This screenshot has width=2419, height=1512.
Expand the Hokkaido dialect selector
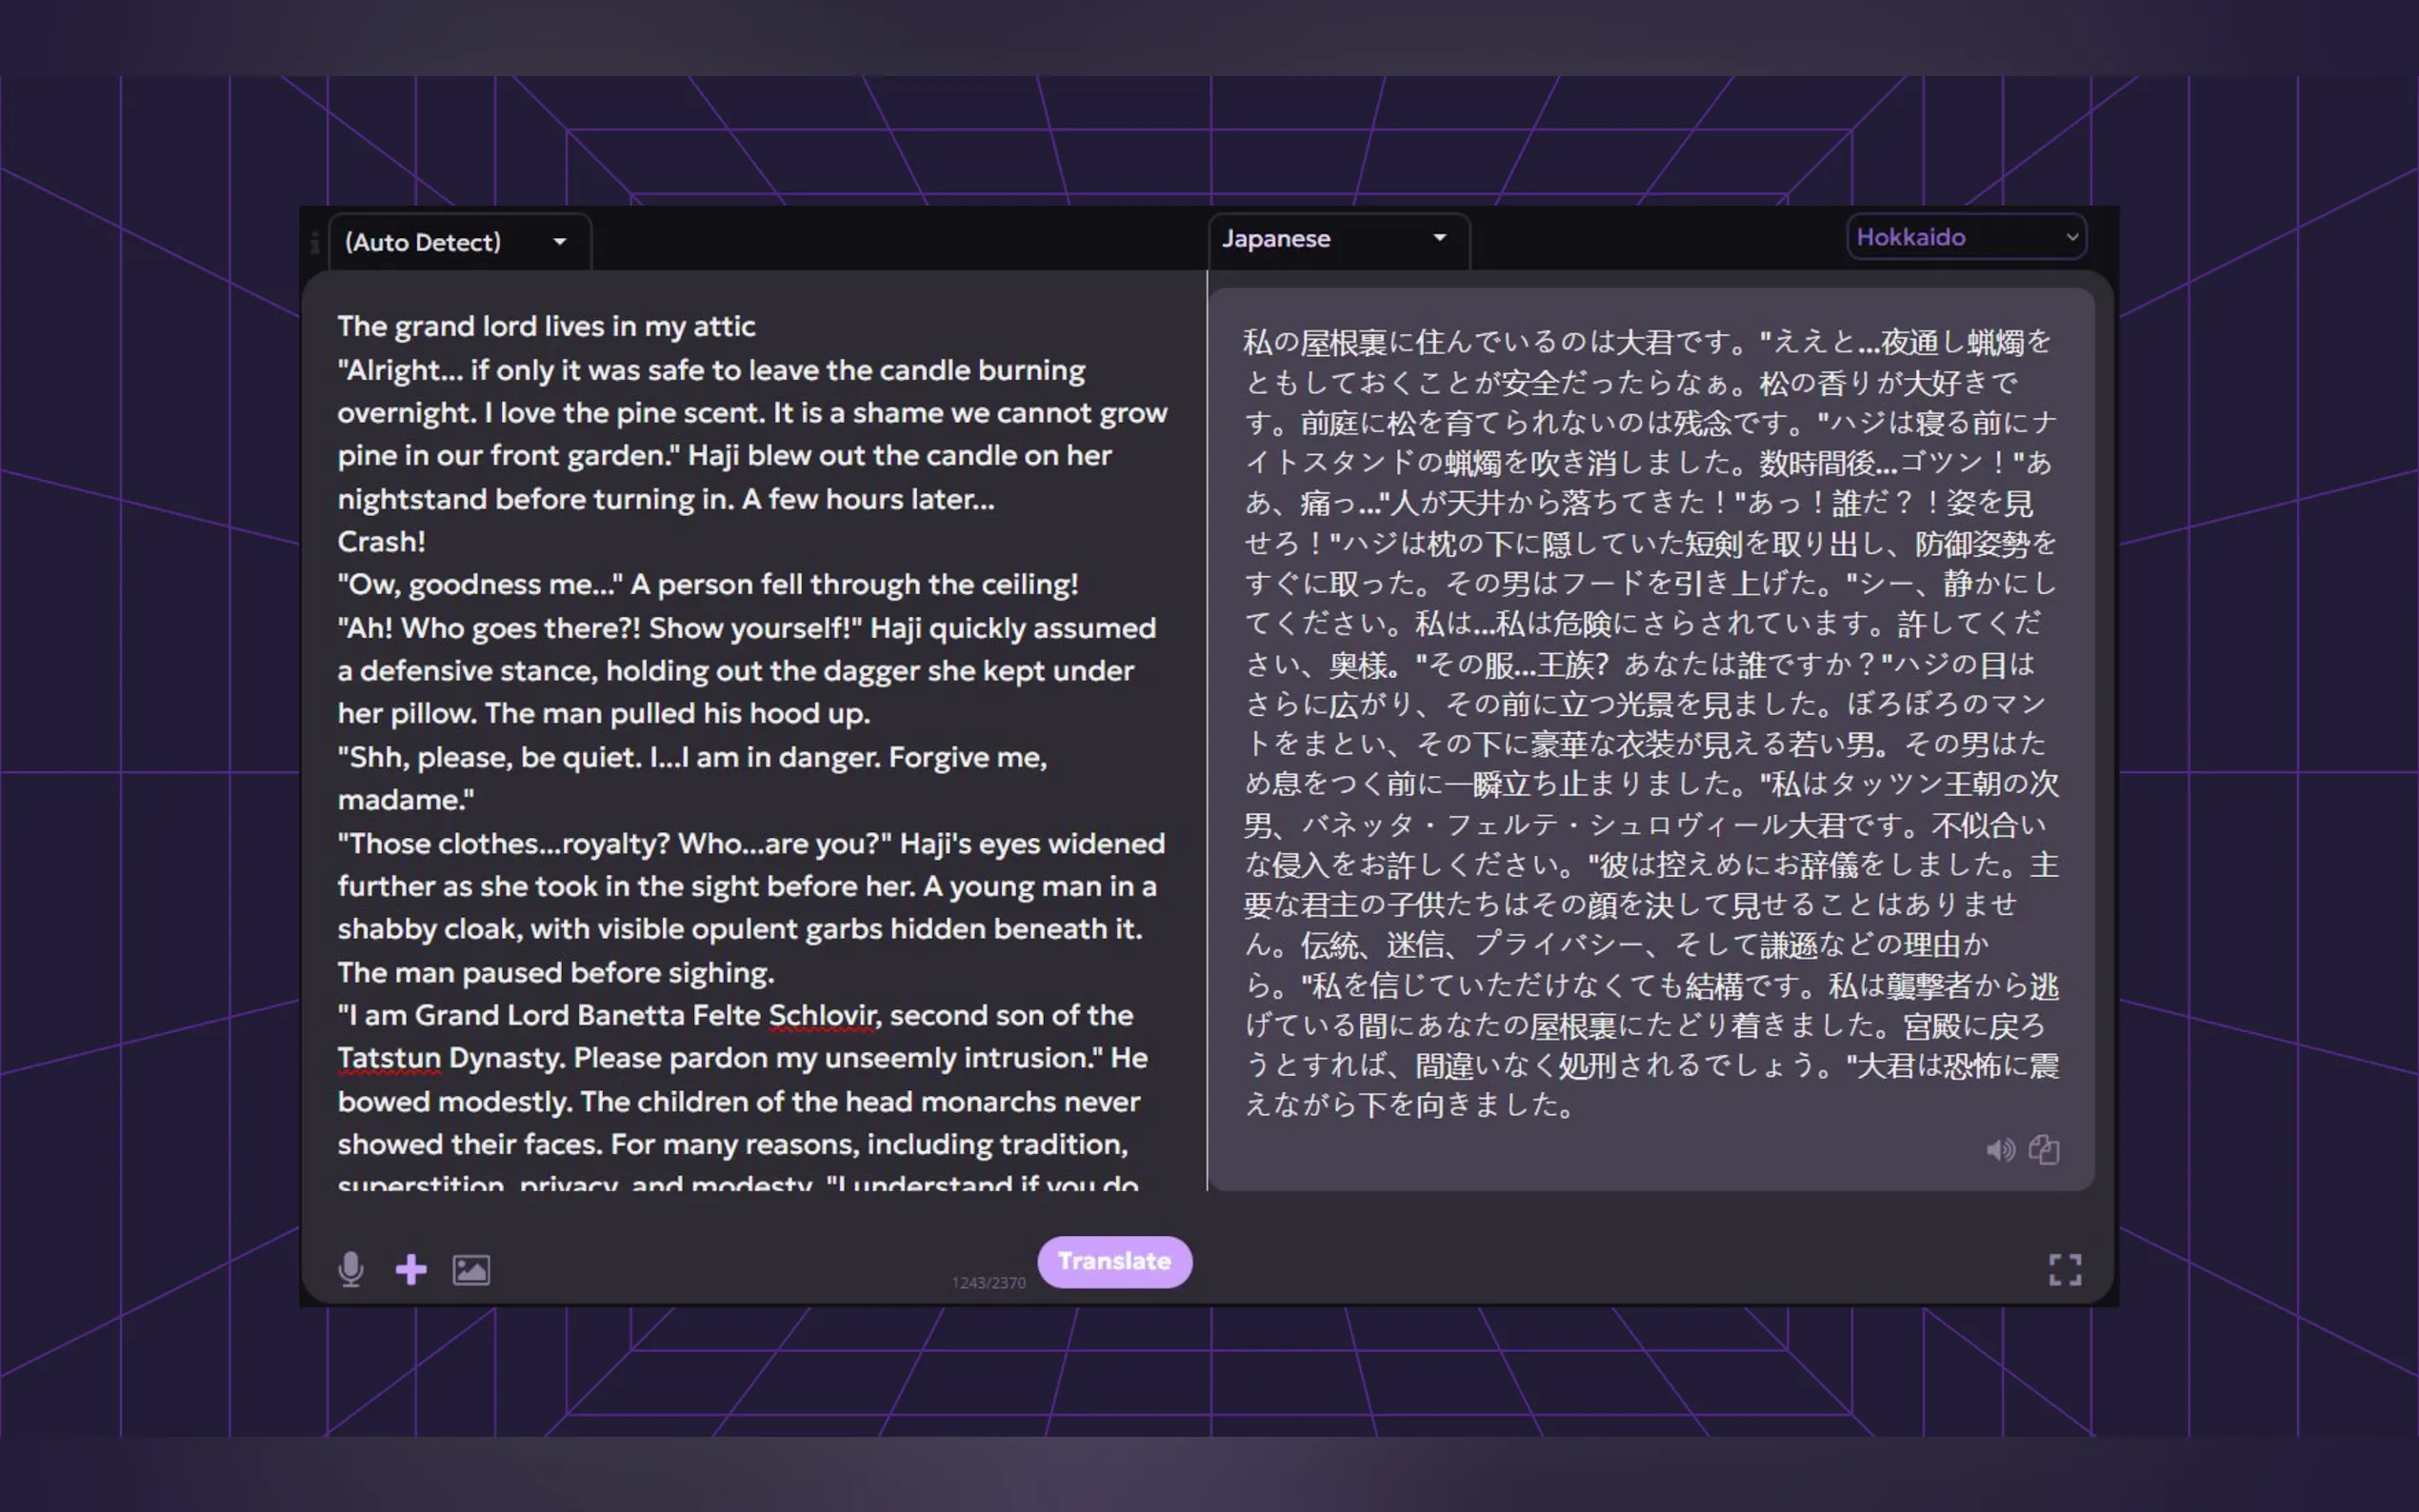[1966, 237]
